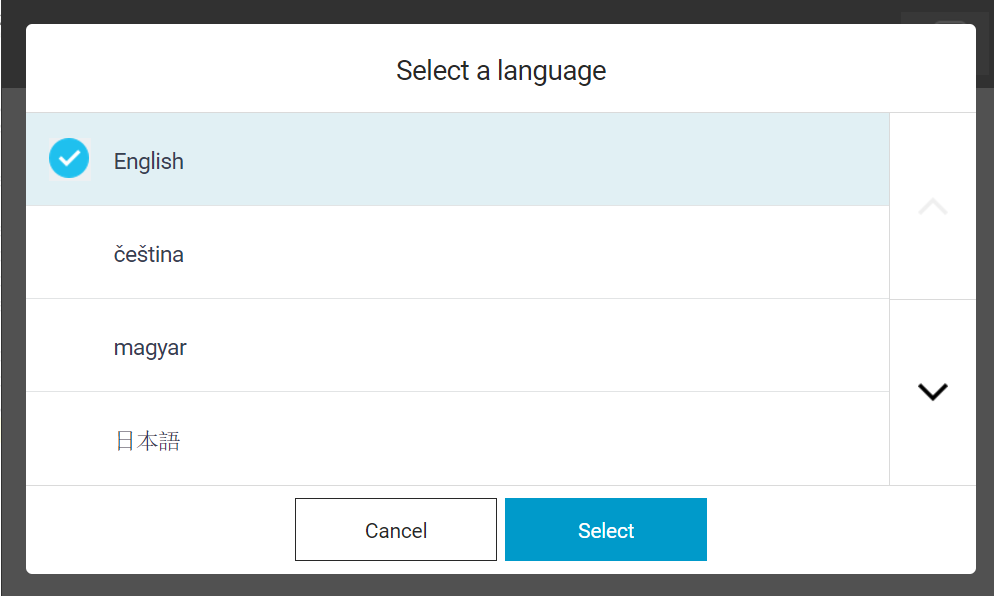Click the greyed-out up chevron arrow
The width and height of the screenshot is (994, 596).
pos(933,207)
